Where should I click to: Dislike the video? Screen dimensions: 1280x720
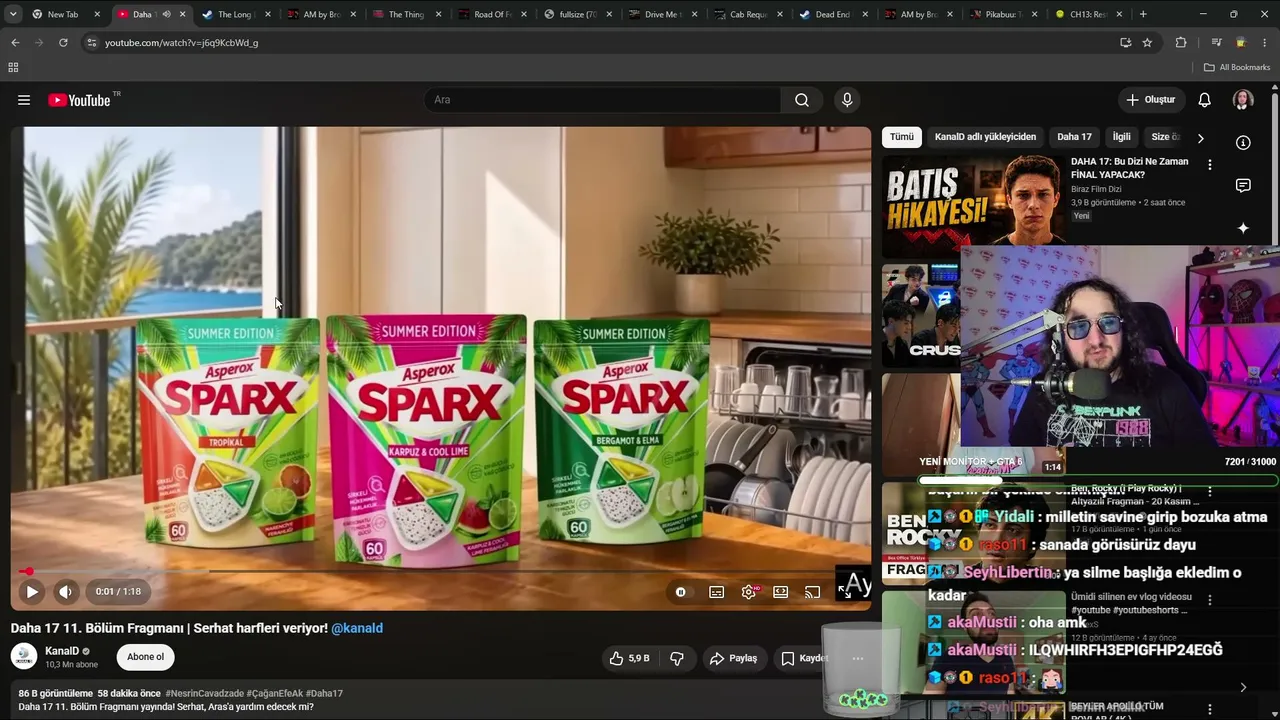click(x=677, y=658)
